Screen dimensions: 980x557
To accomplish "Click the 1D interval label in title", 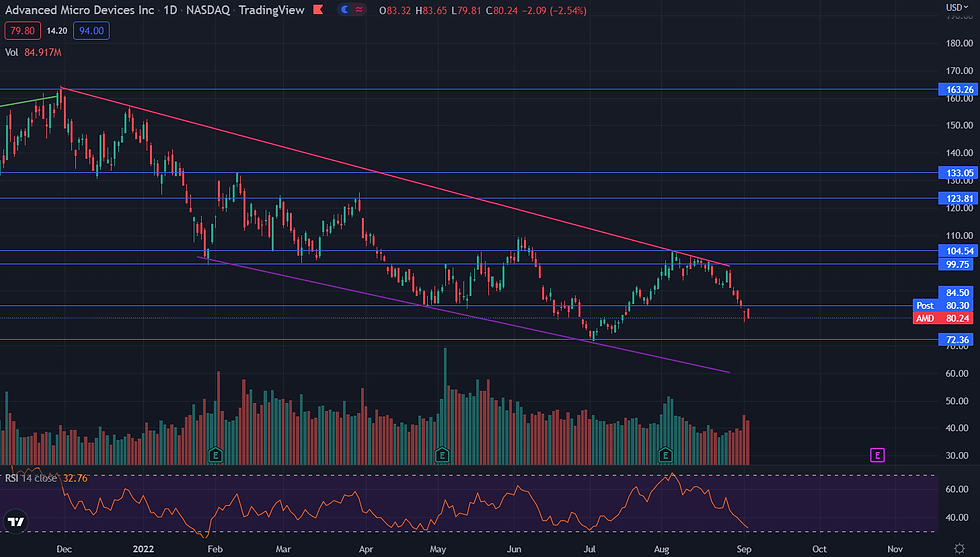I will 170,10.
